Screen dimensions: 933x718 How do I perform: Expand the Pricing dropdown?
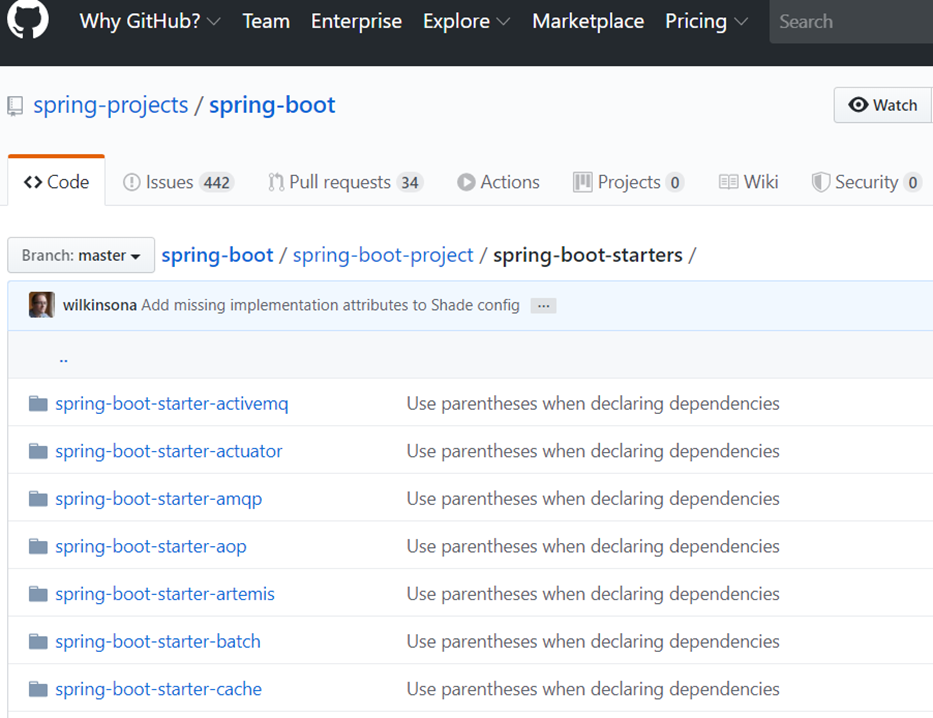point(706,21)
